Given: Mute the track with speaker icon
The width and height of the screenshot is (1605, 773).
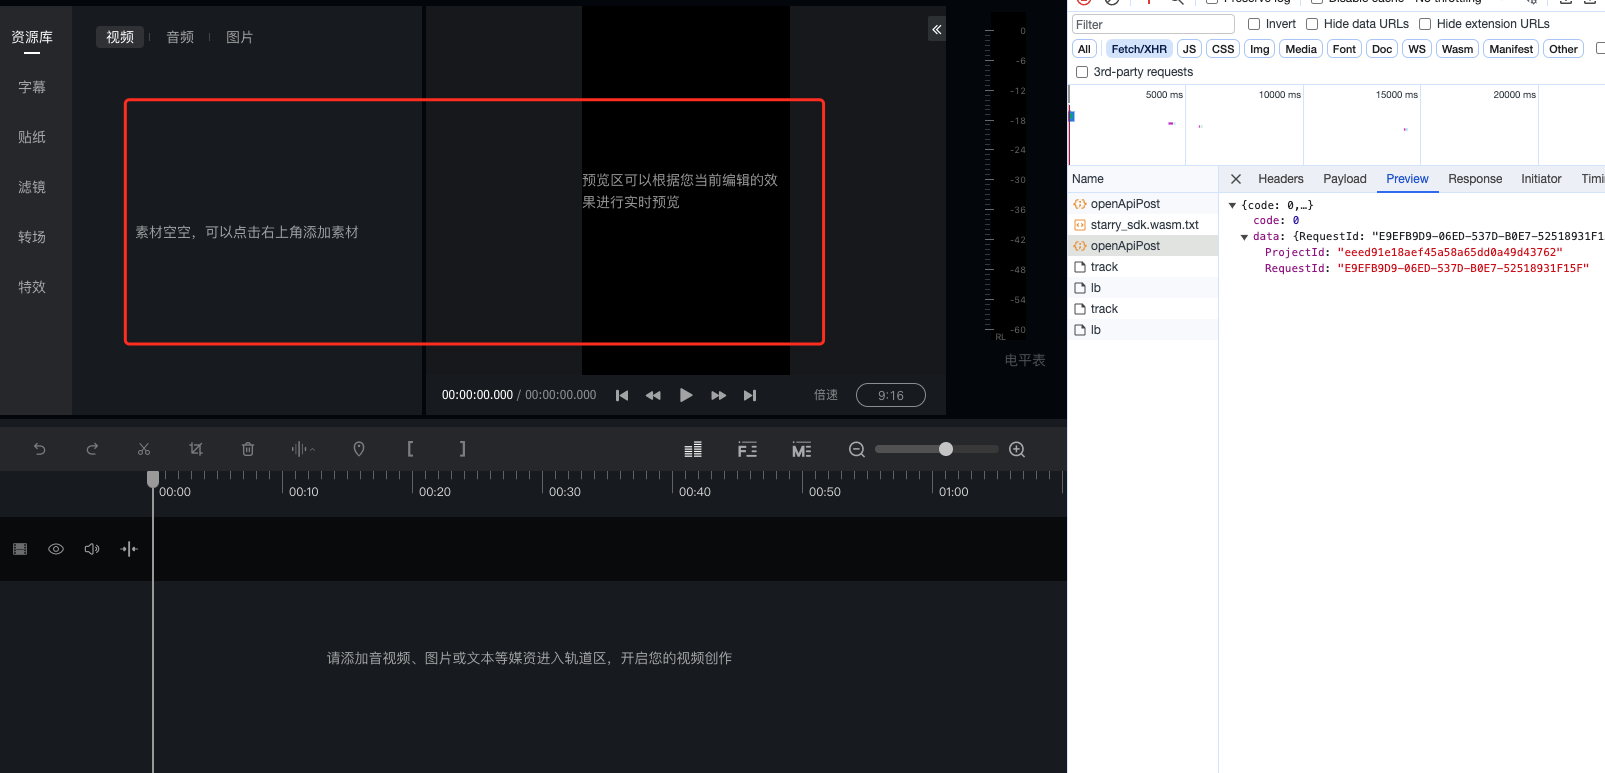Looking at the screenshot, I should tap(92, 549).
